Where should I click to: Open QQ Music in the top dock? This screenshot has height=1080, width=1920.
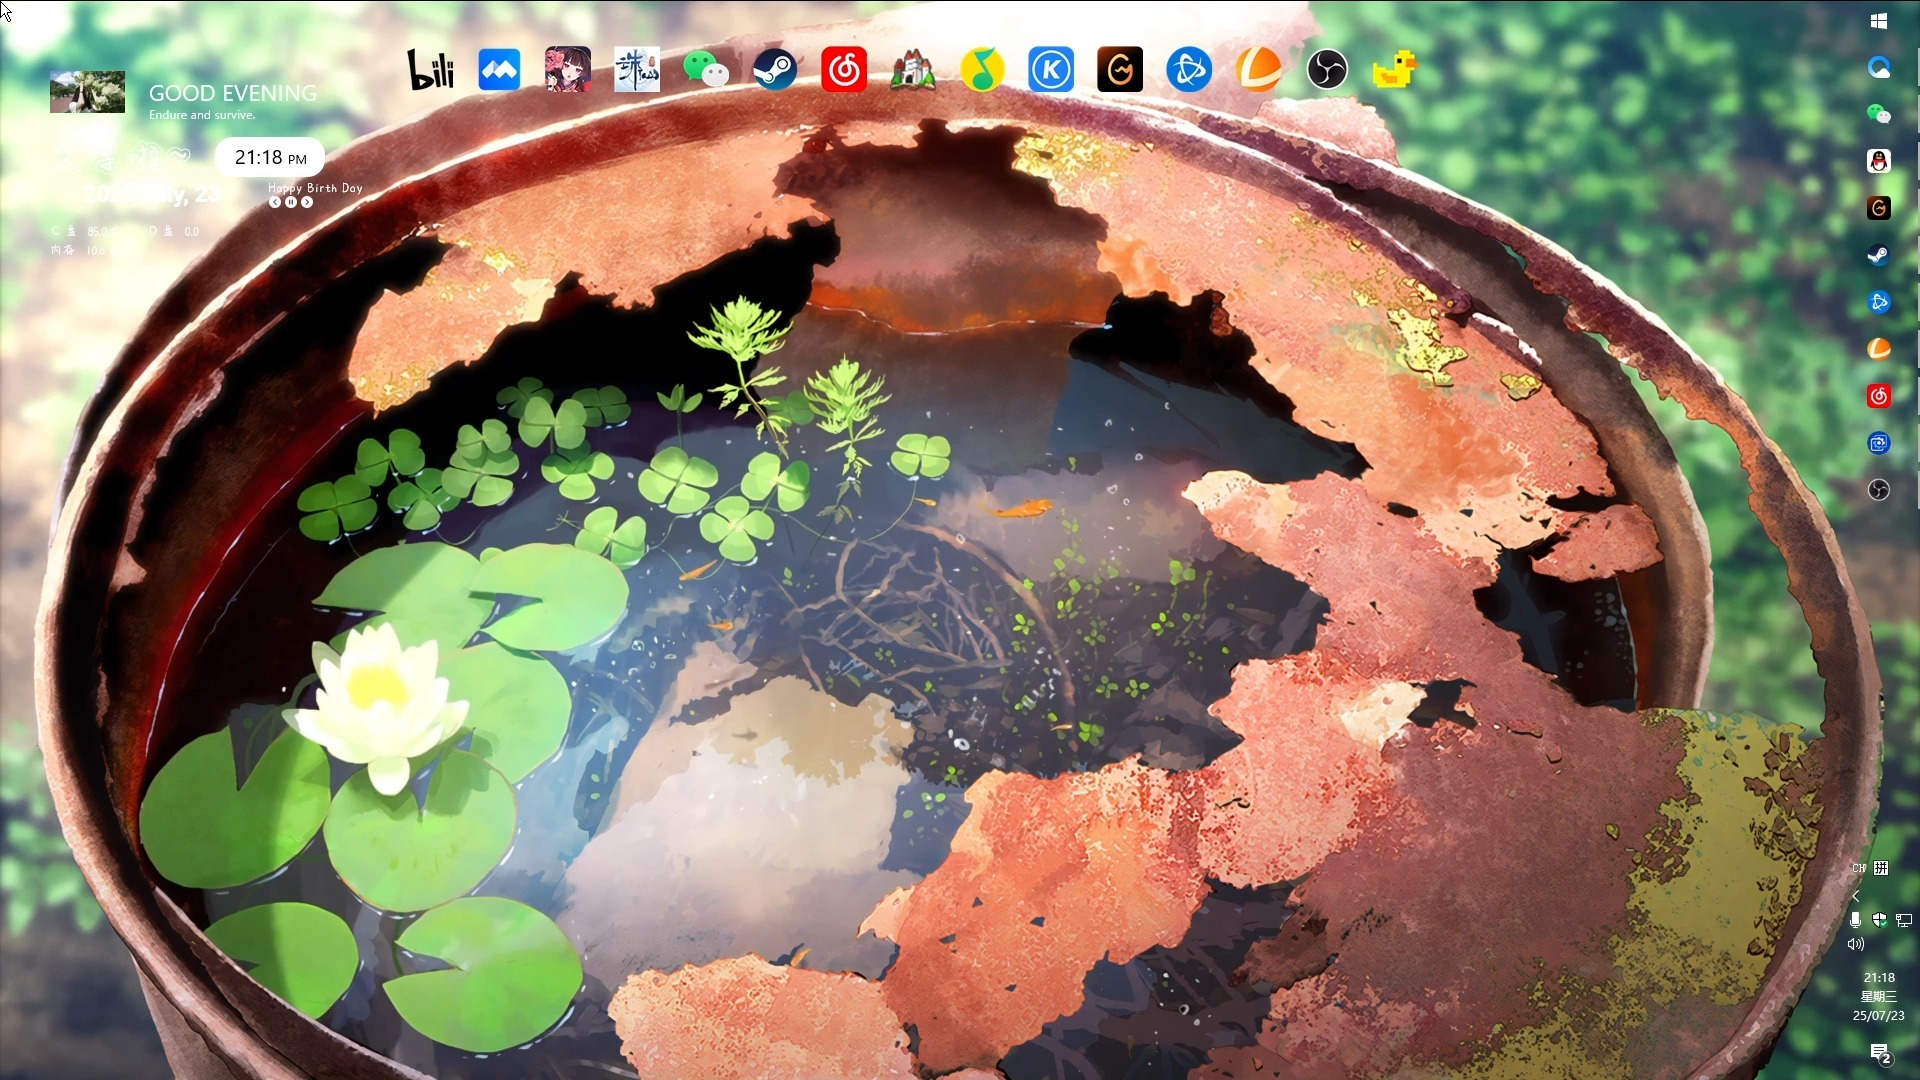pos(982,70)
